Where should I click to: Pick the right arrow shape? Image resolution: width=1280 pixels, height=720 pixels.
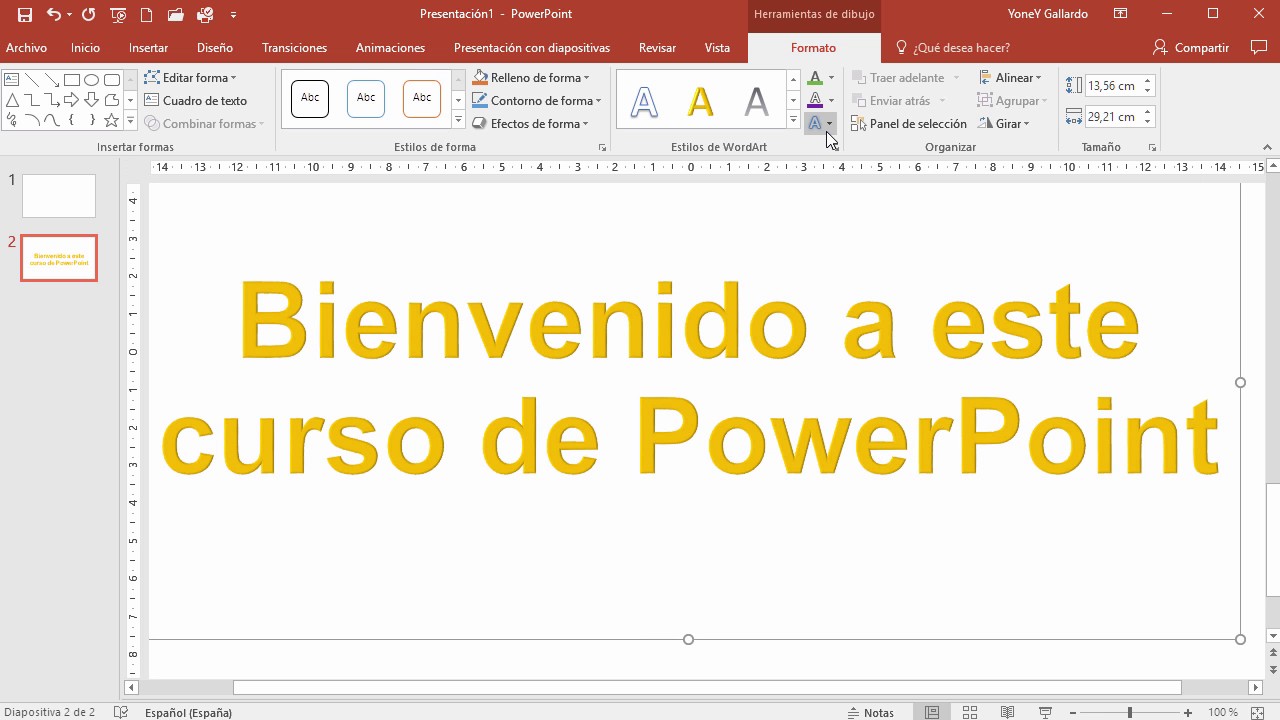71,100
